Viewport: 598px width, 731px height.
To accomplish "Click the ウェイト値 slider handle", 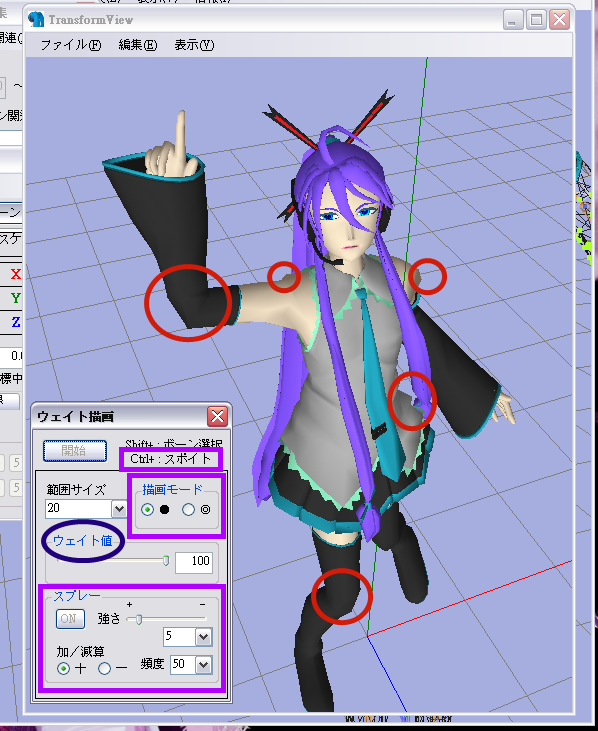I will click(x=165, y=561).
